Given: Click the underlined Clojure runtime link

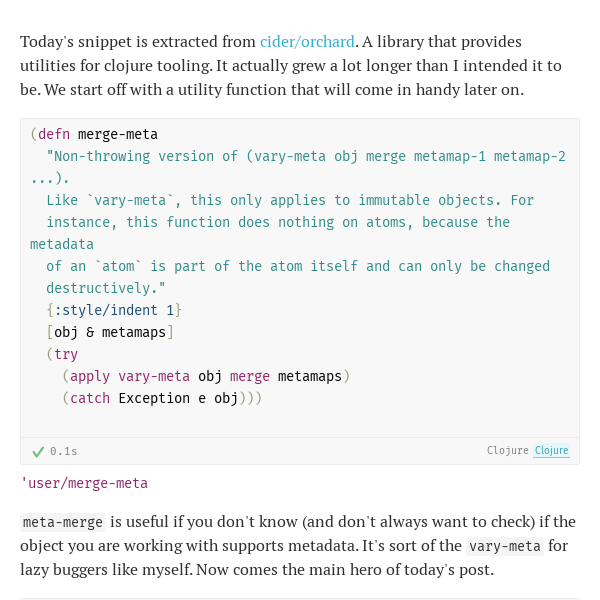Looking at the screenshot, I should [x=551, y=450].
